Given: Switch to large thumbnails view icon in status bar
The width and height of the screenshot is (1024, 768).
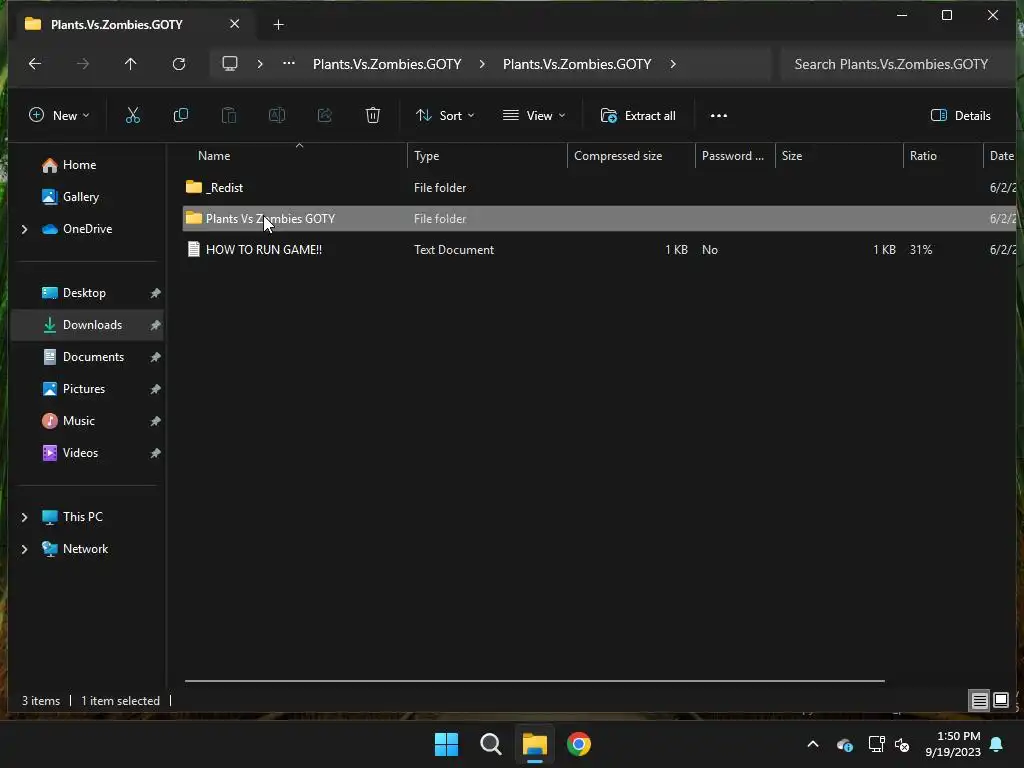Looking at the screenshot, I should click(x=1001, y=701).
